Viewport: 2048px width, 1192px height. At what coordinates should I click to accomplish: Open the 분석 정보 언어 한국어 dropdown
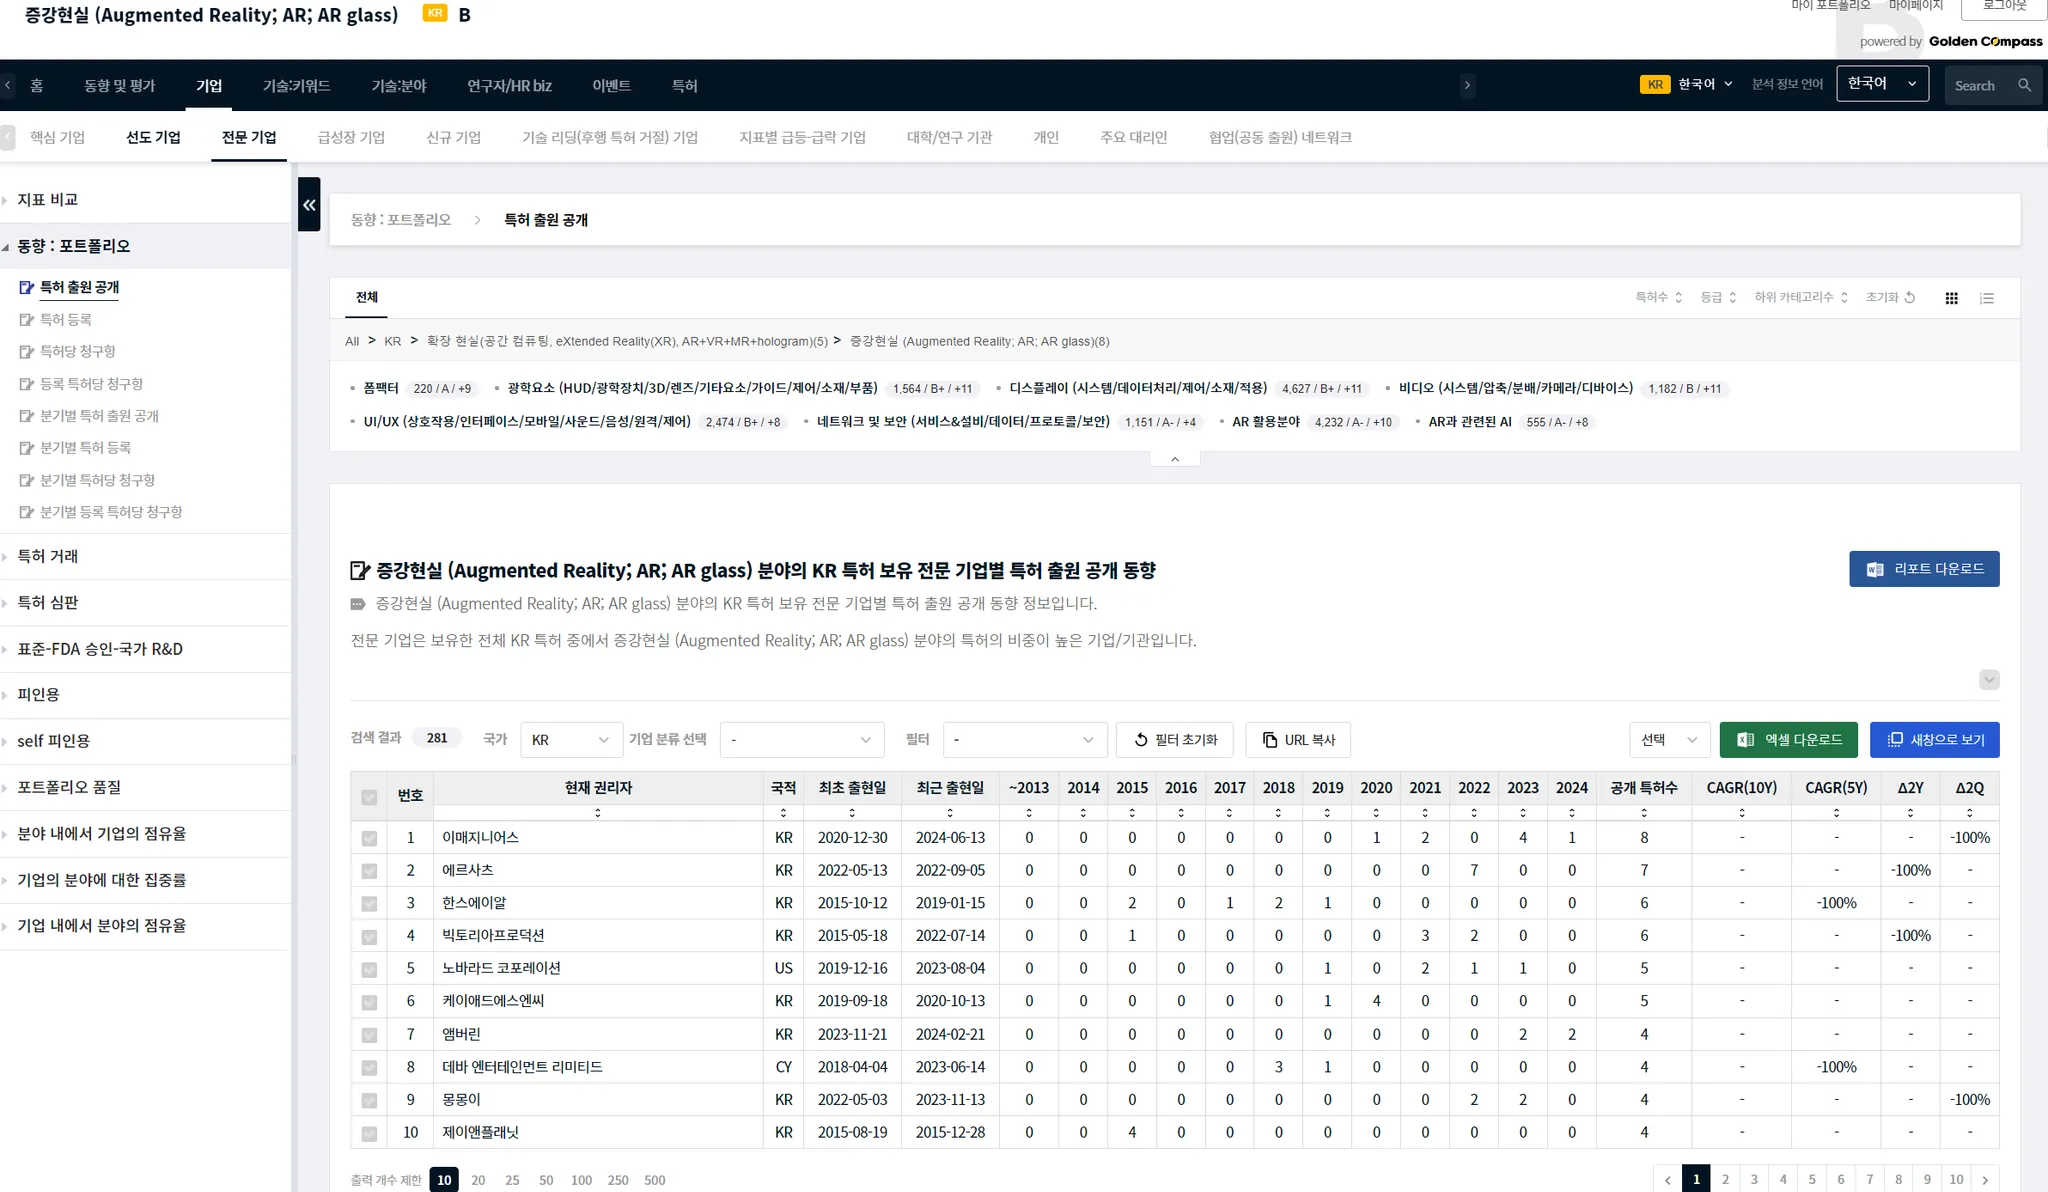(x=1882, y=84)
